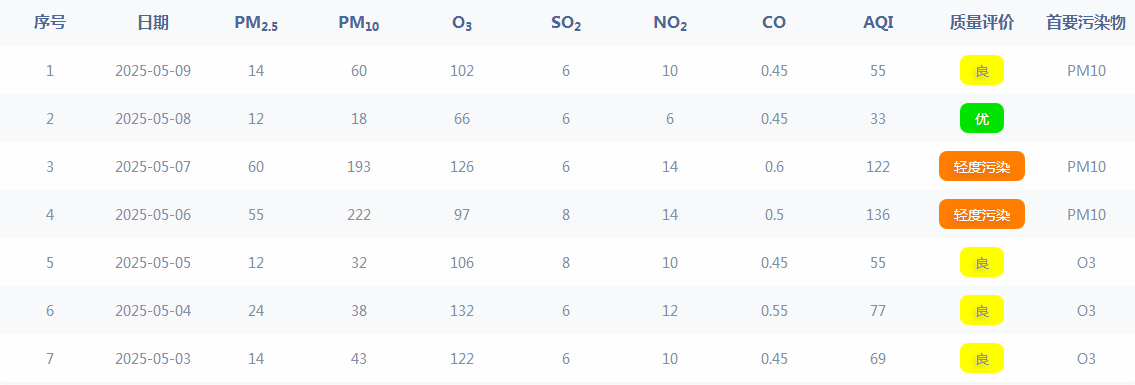1135x385 pixels.
Task: Click CO value 0.6
Action: click(774, 166)
